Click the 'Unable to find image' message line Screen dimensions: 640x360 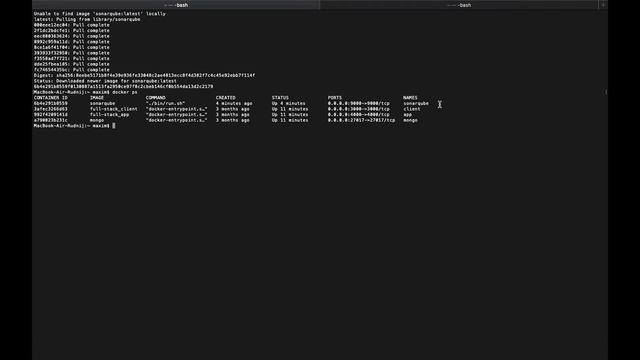[100, 14]
